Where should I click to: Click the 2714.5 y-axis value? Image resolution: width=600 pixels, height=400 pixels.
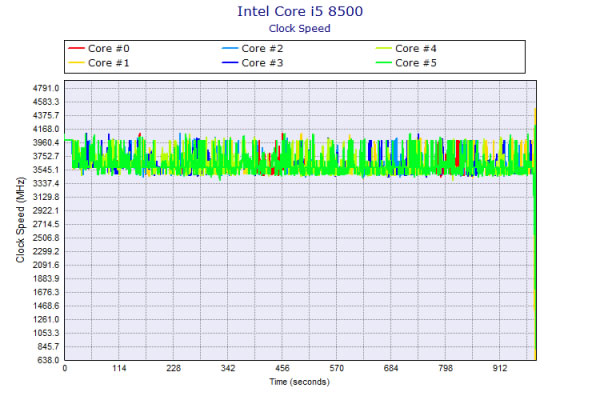[x=46, y=224]
